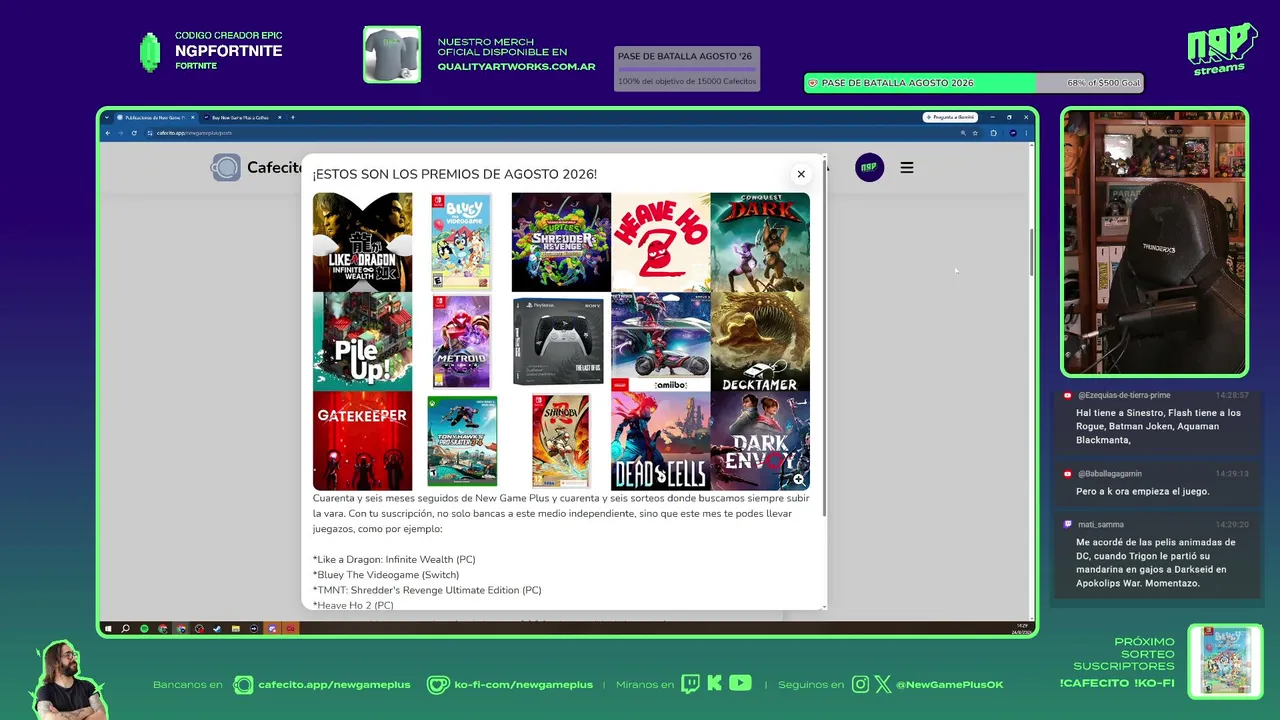Click the 15000 Cafecitos objective progress box
Screen dimensions: 1280x720
687,69
